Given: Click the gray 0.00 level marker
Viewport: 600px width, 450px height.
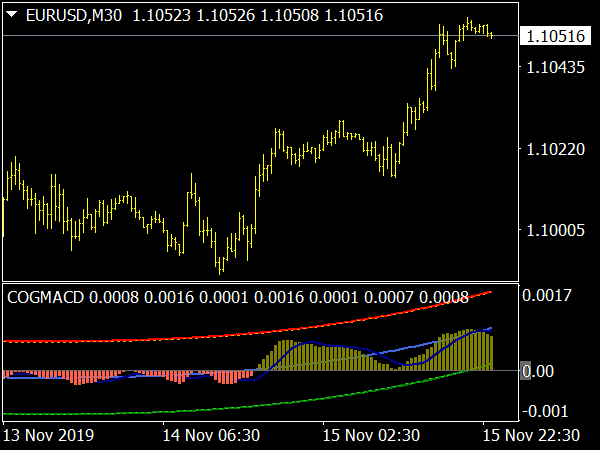Looking at the screenshot, I should tap(526, 371).
